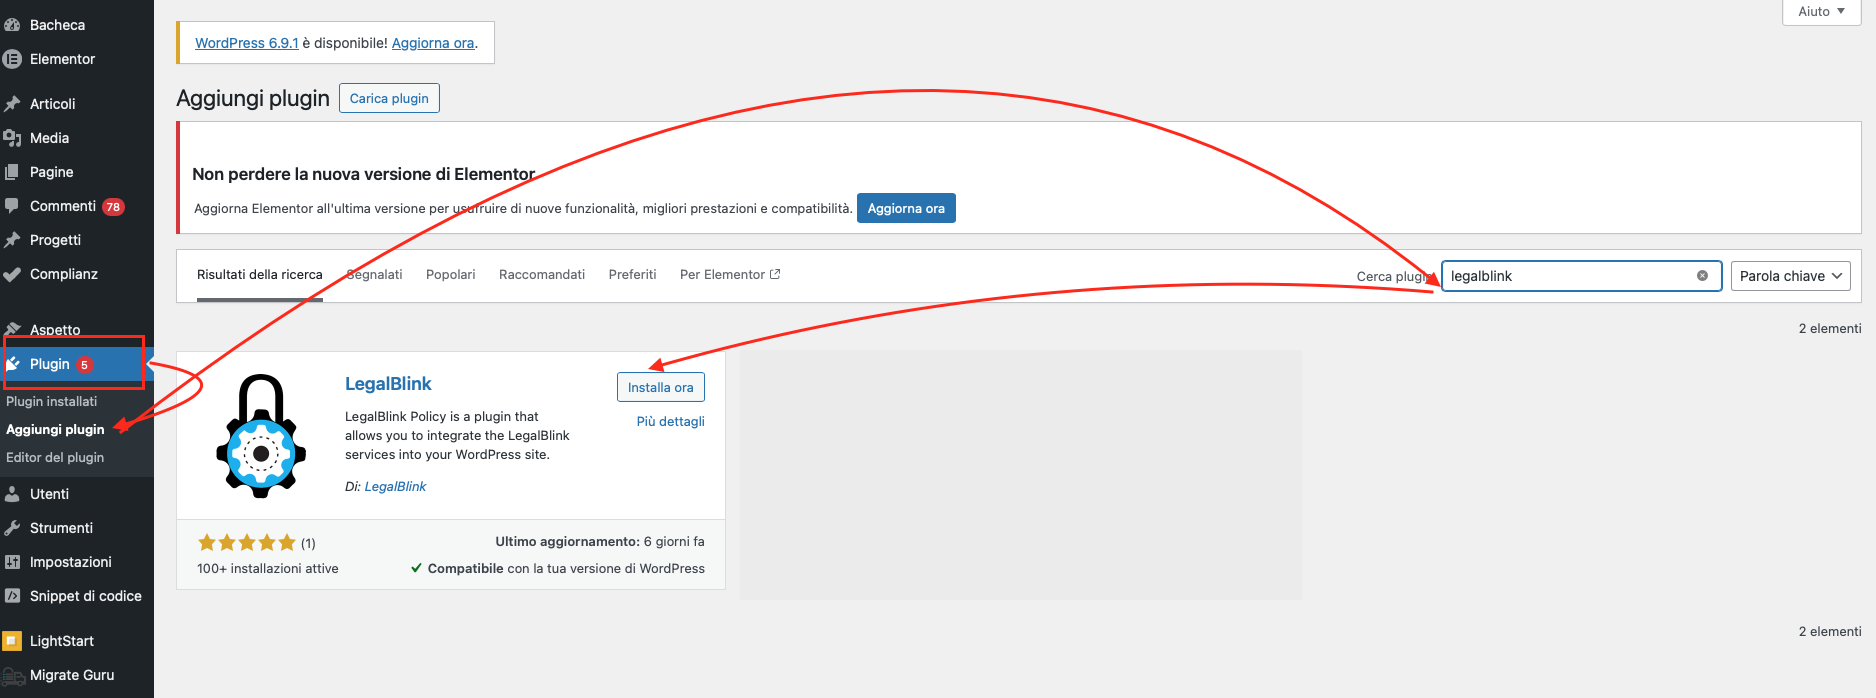The image size is (1876, 698).
Task: Clear the legalblink search field
Action: (x=1702, y=276)
